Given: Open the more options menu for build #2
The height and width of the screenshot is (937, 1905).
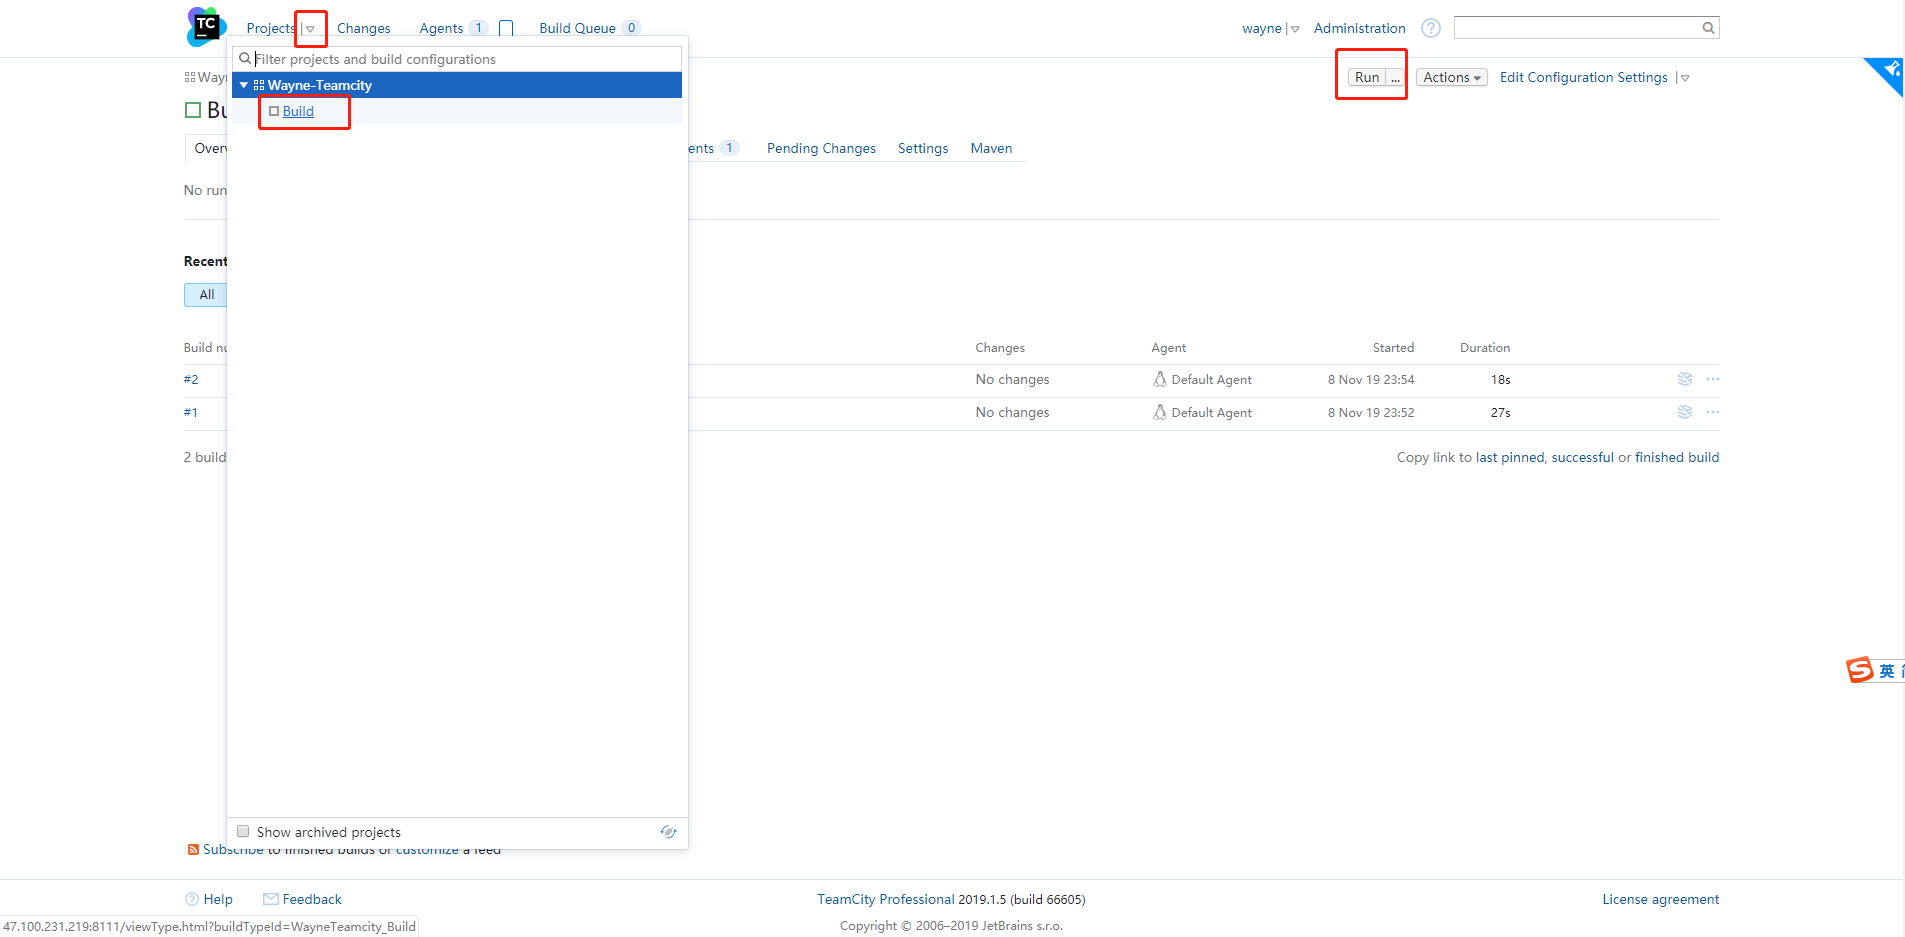Looking at the screenshot, I should pos(1713,379).
